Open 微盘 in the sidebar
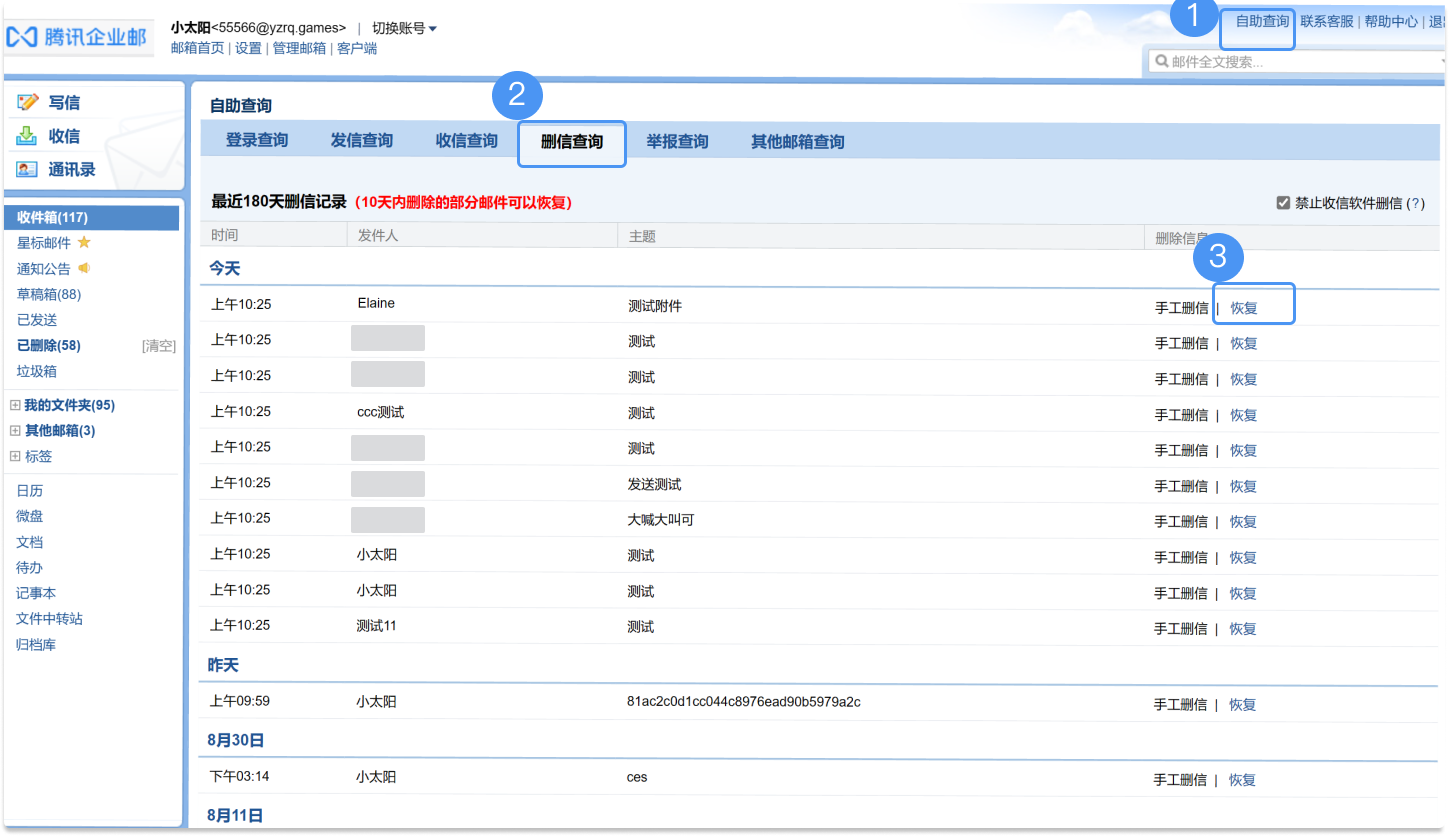The image size is (1449, 836). pos(30,516)
